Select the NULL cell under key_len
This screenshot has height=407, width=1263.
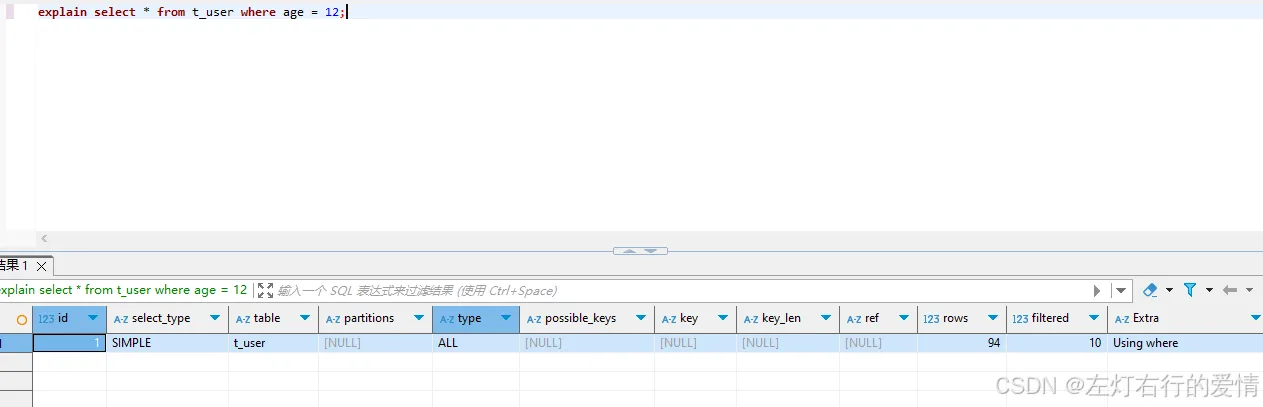click(788, 343)
